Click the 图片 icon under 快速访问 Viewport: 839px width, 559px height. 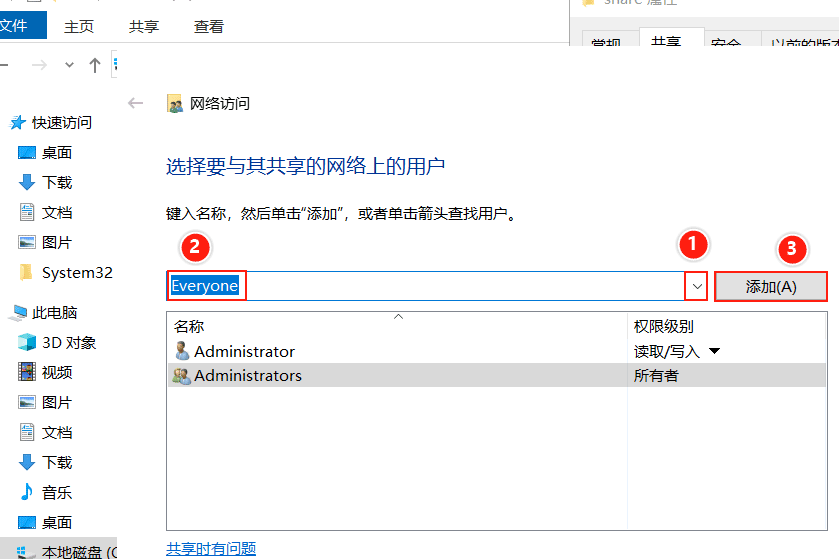pos(27,242)
